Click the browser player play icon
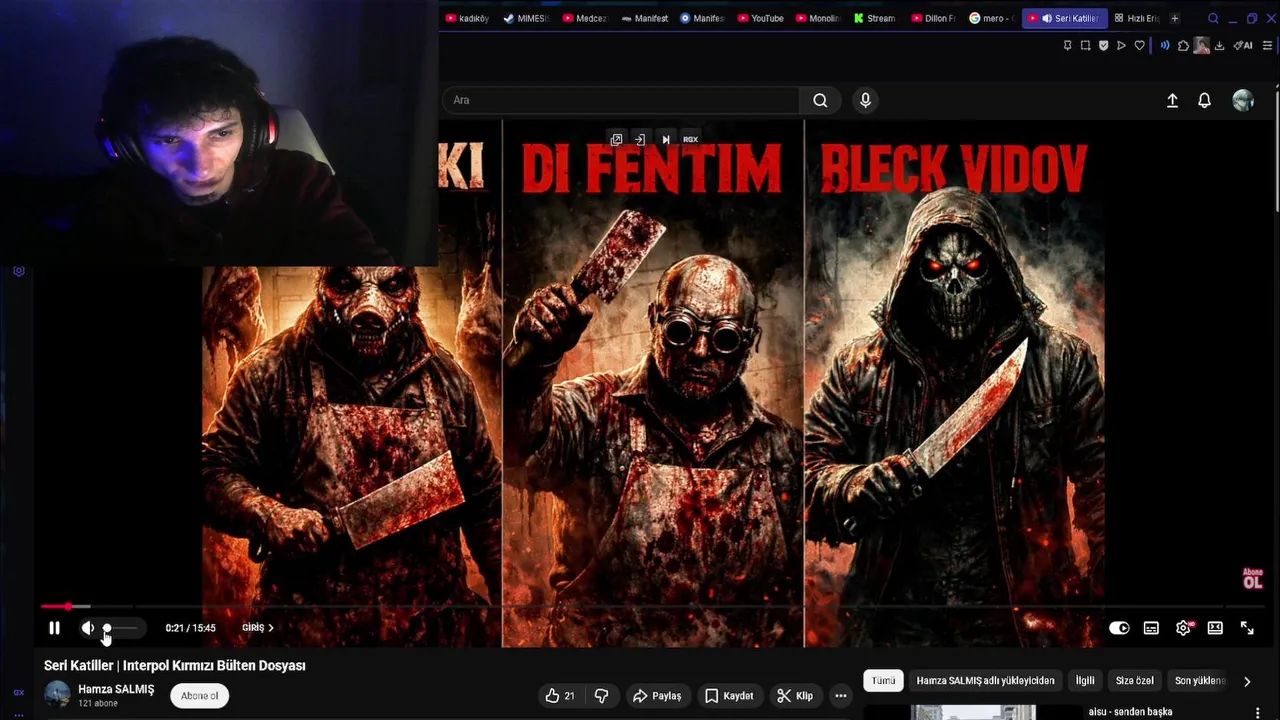Screen dimensions: 1280x720 (1121, 45)
